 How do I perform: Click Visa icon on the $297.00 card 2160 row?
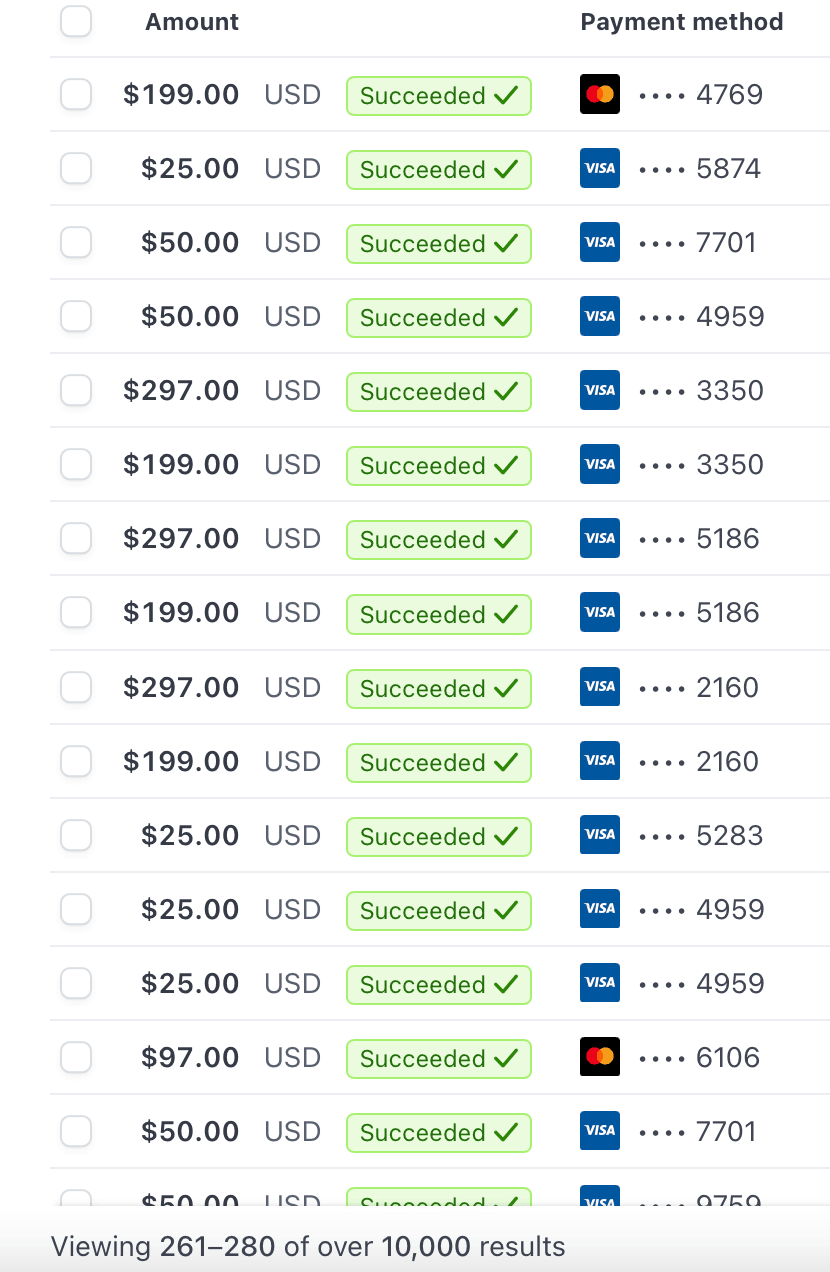pos(600,687)
